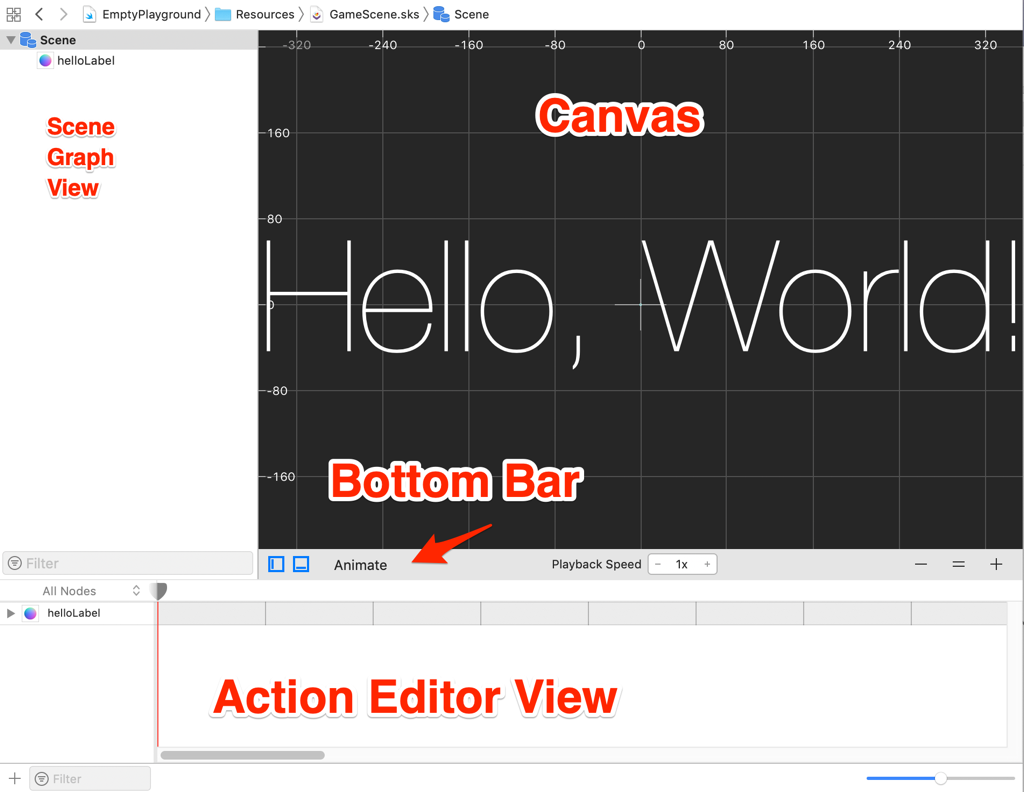Decrease playback speed with the minus stepper
The height and width of the screenshot is (792, 1024).
pos(658,565)
